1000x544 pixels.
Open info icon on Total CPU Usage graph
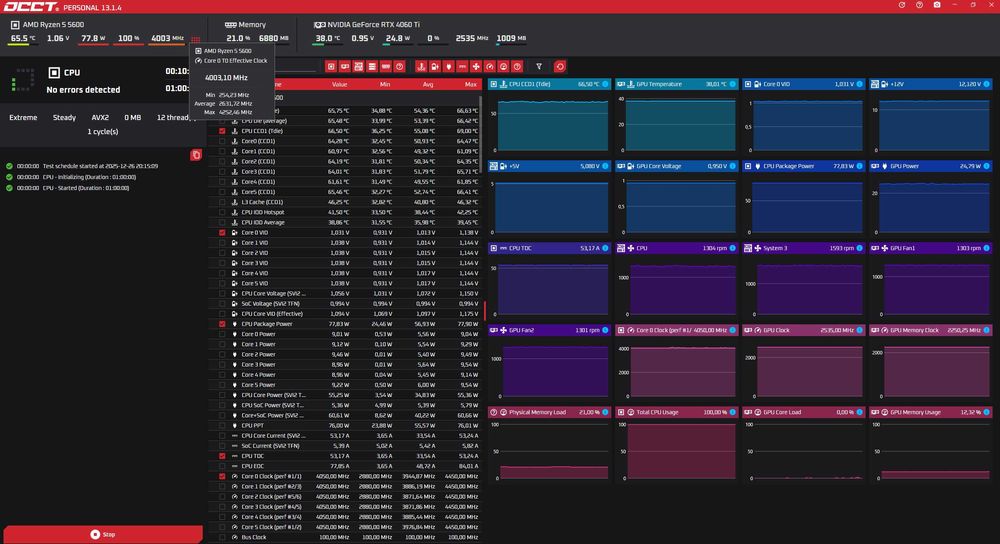(732, 412)
